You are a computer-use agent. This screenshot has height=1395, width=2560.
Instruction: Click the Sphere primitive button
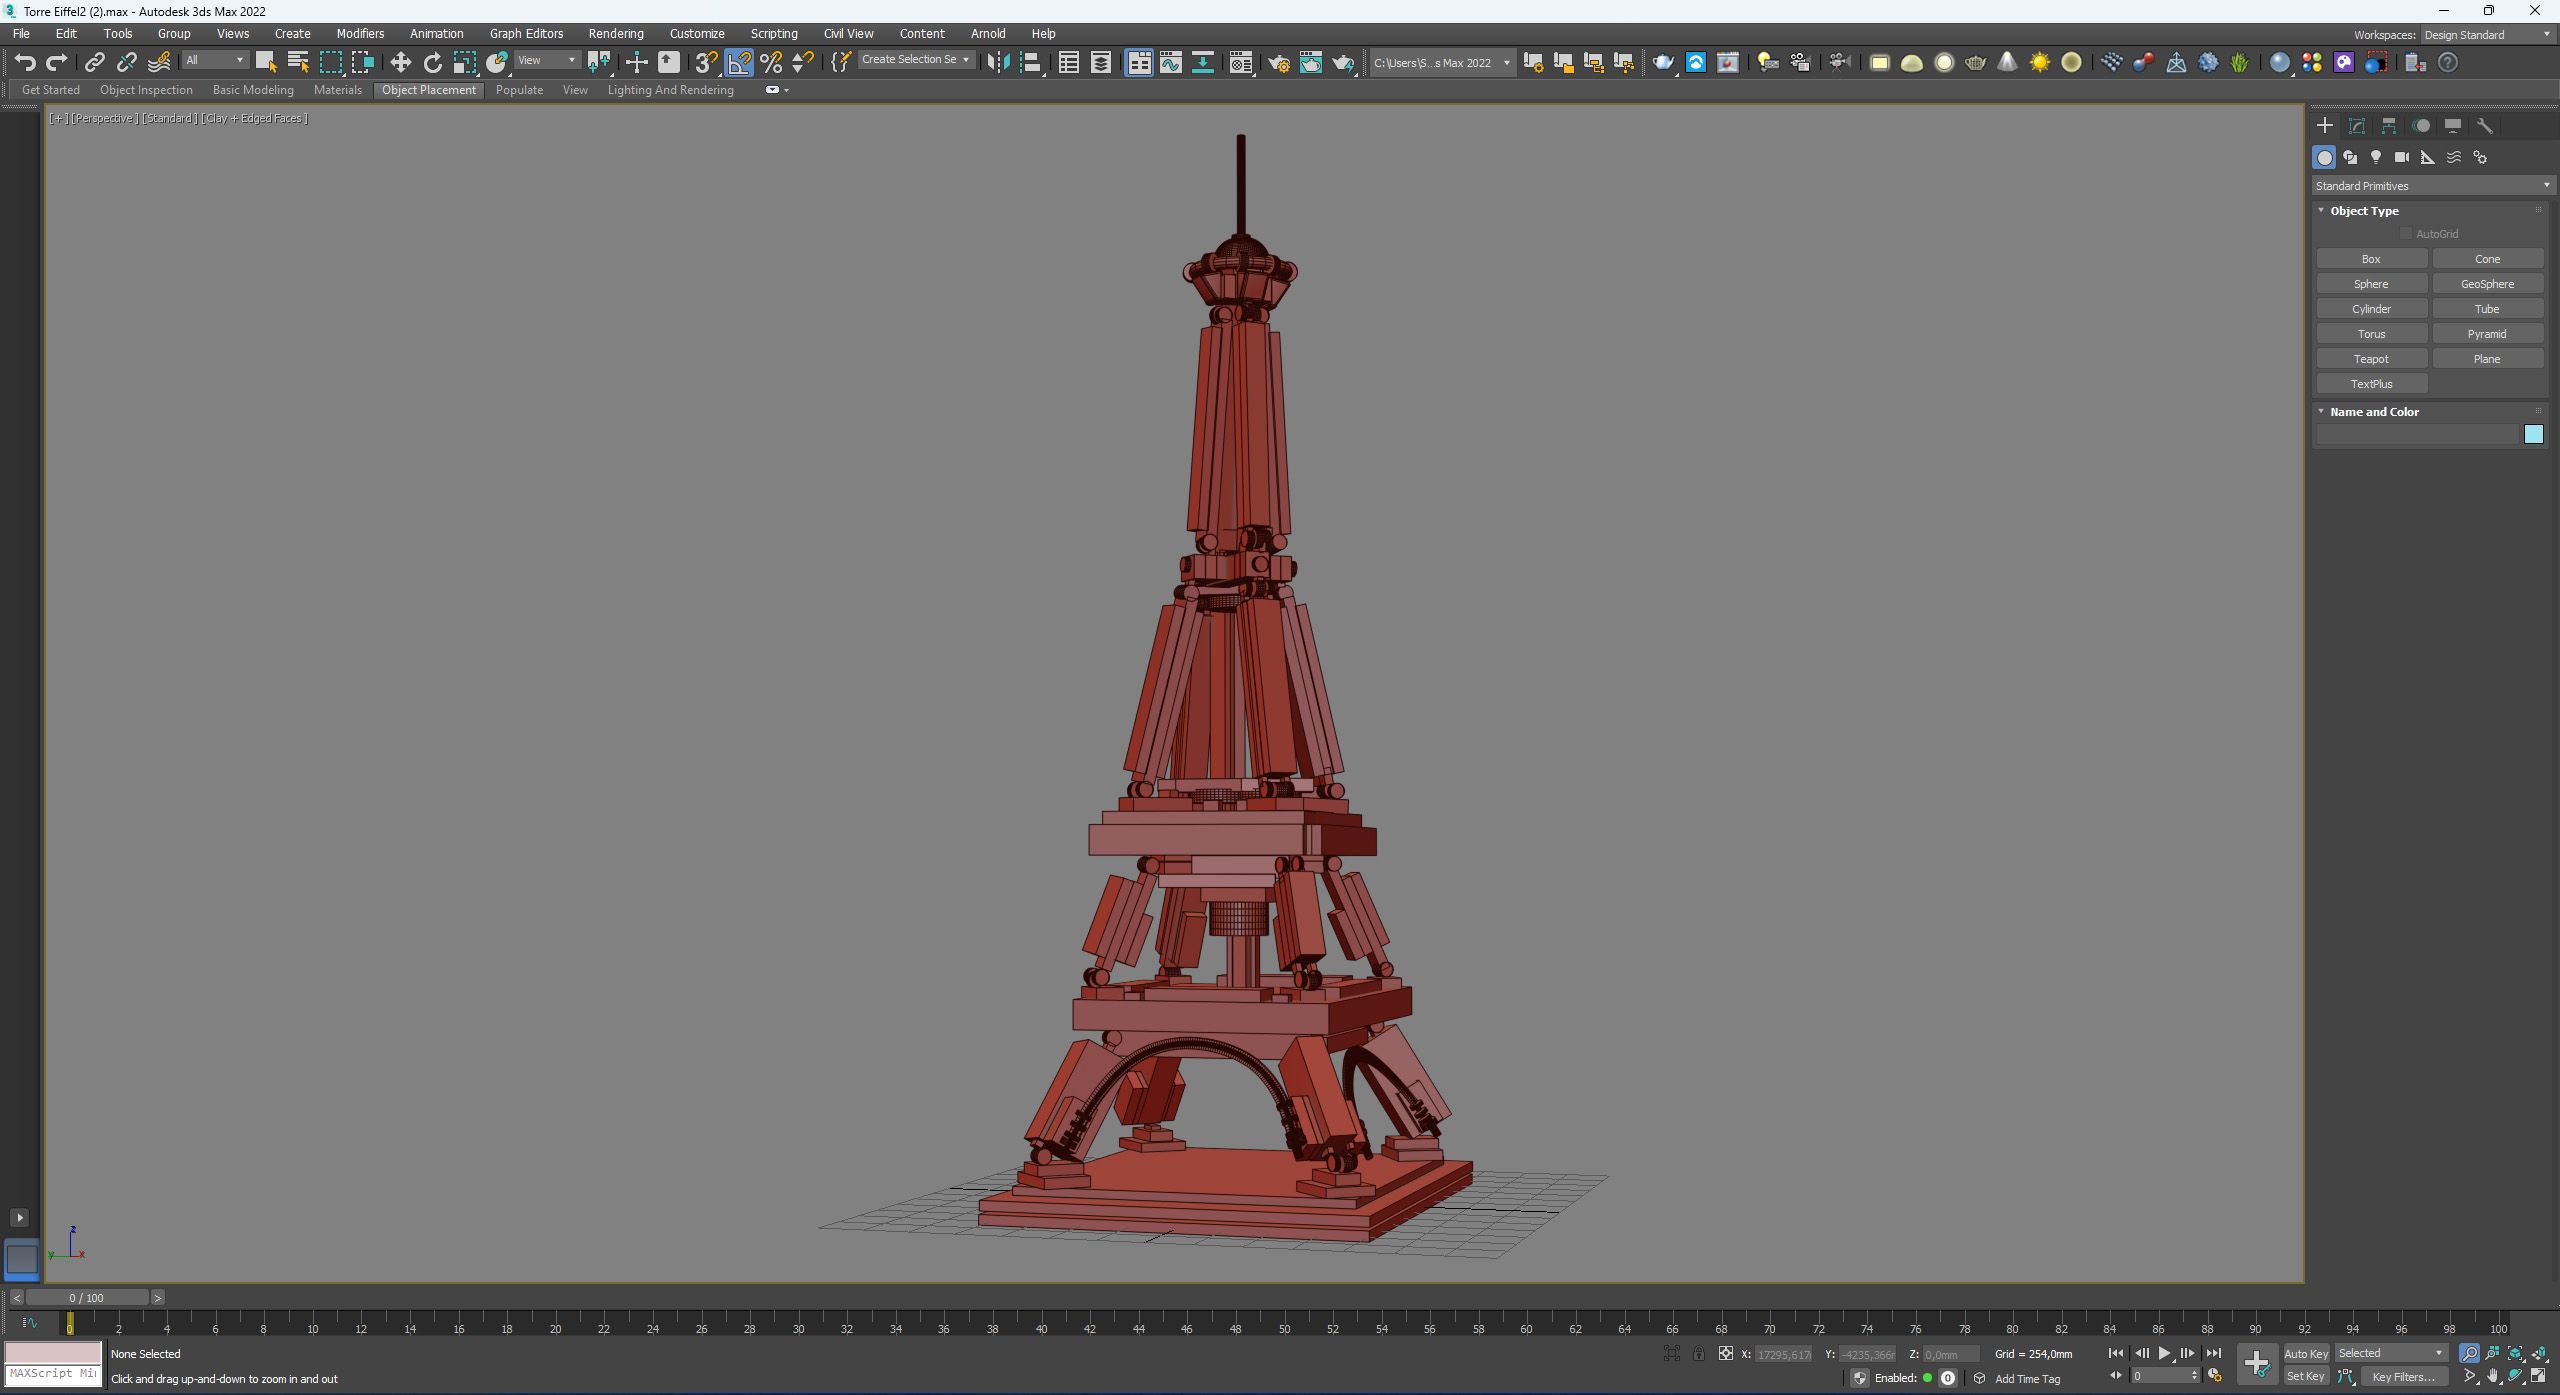[x=2373, y=283]
